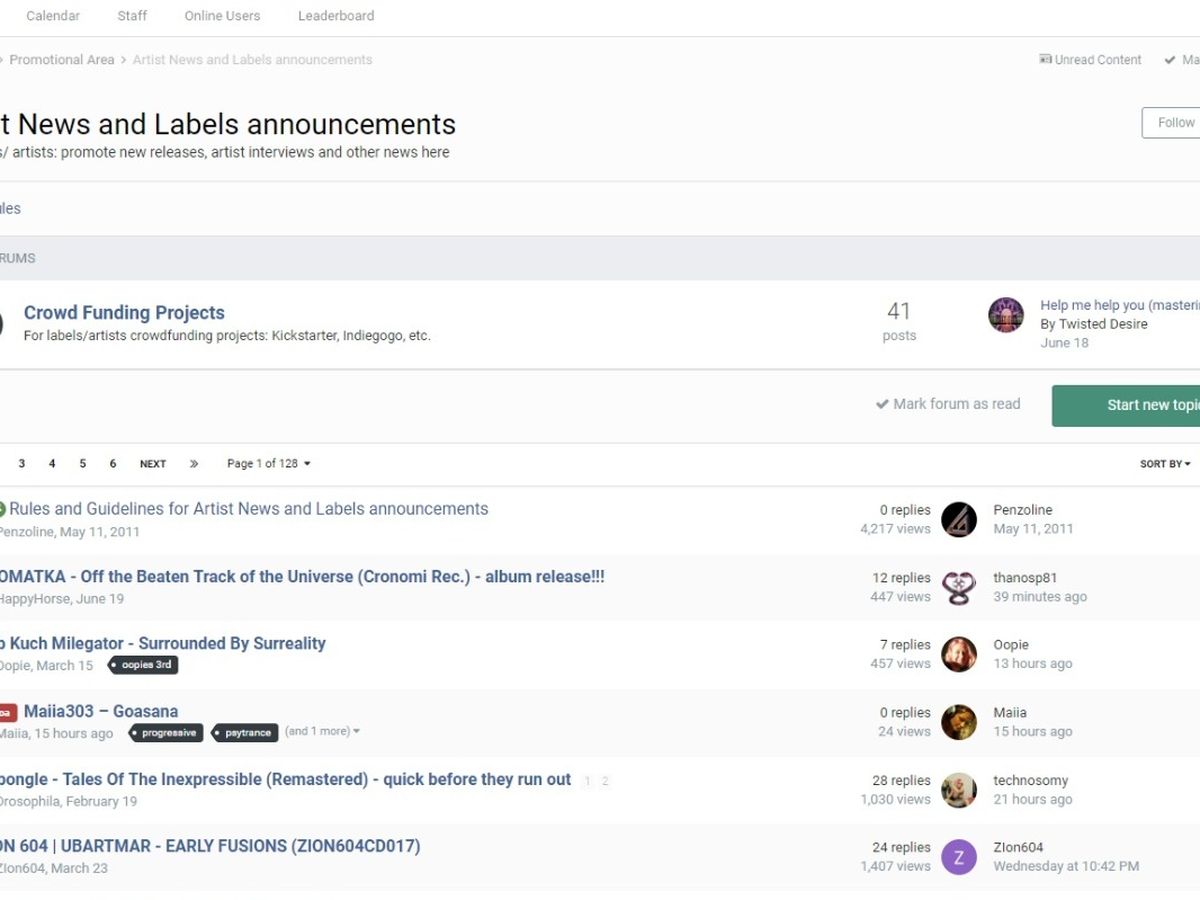Screen dimensions: 1200x900
Task: Click Zion604's purple Z avatar
Action: click(959, 857)
